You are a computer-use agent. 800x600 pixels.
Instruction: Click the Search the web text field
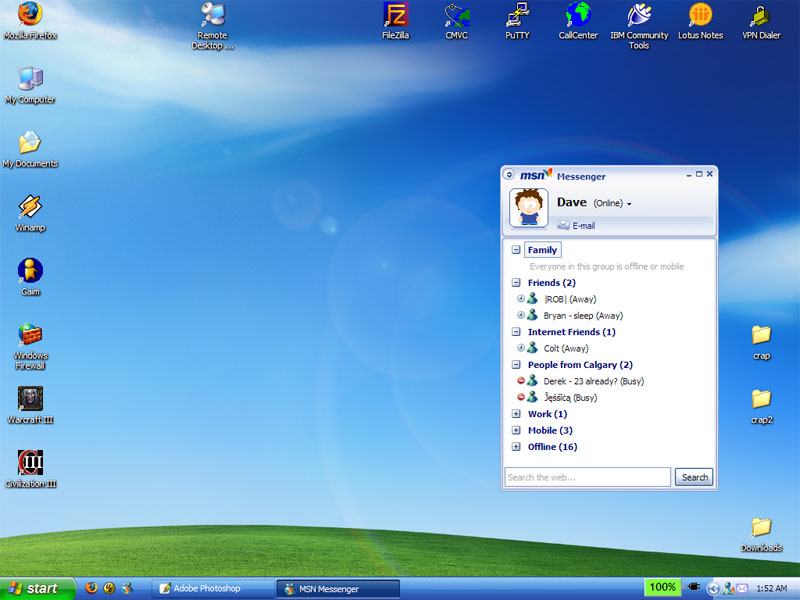(587, 477)
